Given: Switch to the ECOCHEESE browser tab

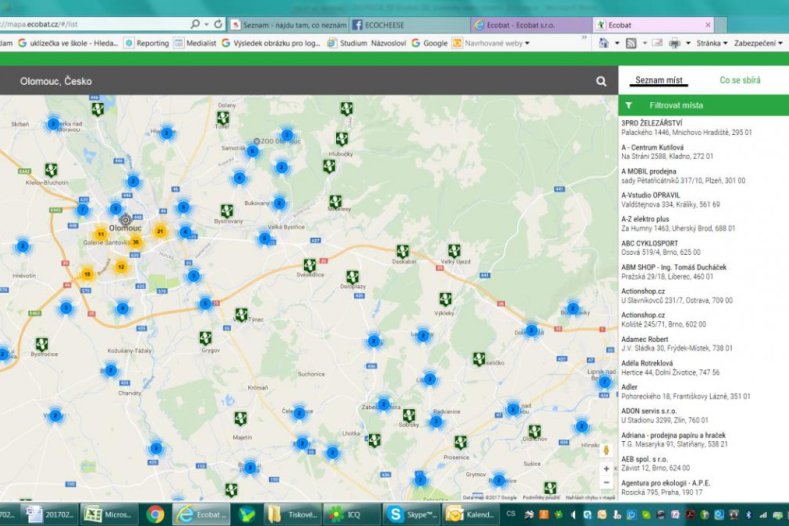Looking at the screenshot, I should [410, 25].
